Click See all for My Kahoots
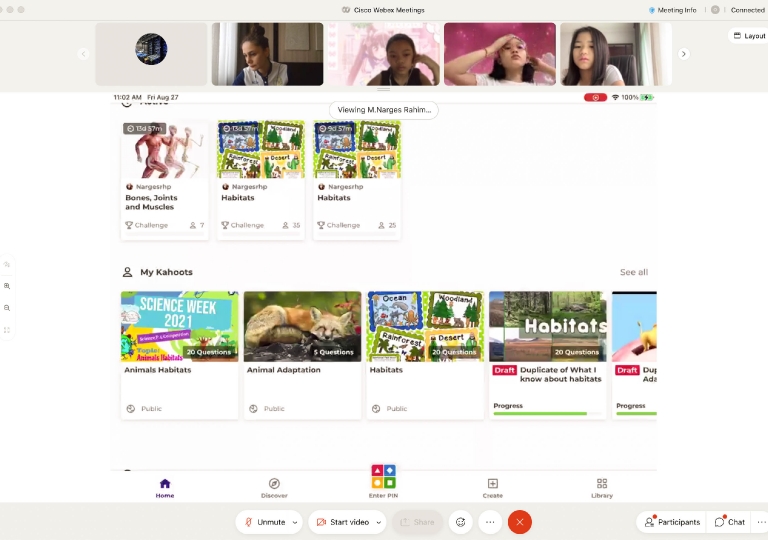This screenshot has width=768, height=540. point(634,272)
